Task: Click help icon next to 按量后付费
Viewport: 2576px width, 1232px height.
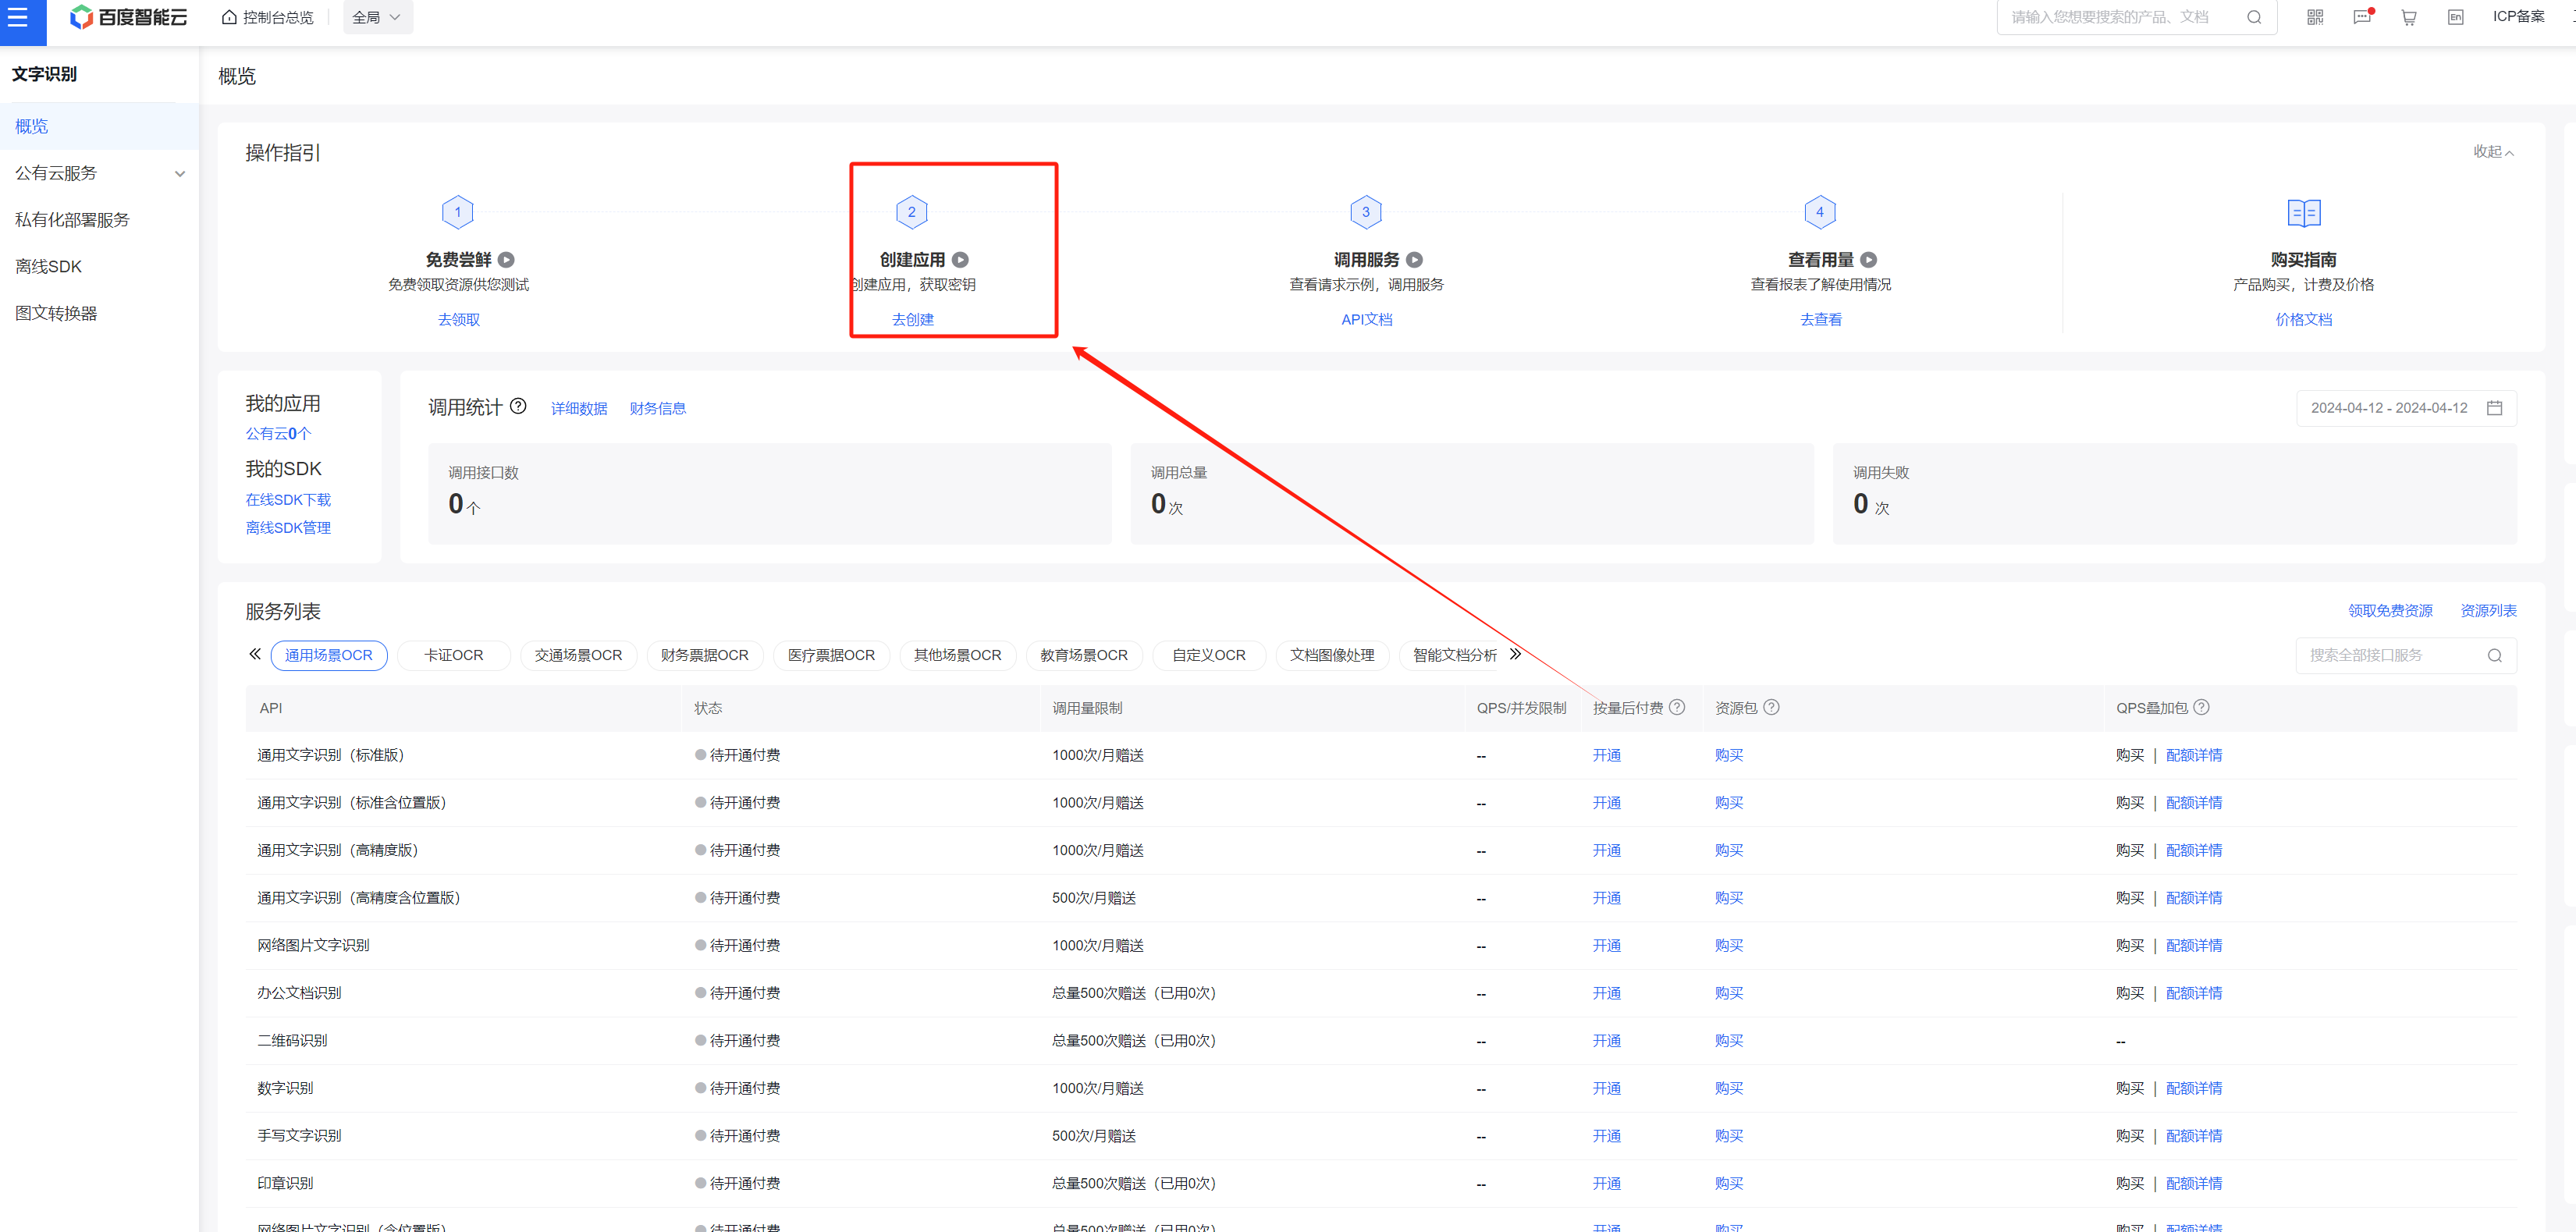Action: click(x=1677, y=708)
